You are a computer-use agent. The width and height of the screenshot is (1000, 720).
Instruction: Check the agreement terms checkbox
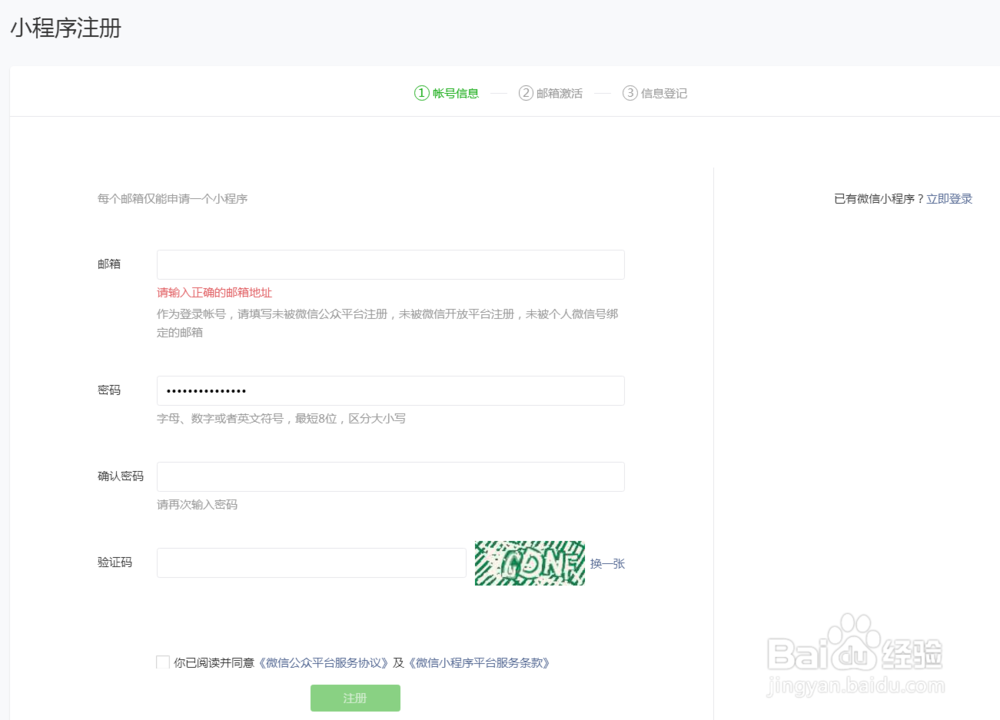click(x=161, y=661)
